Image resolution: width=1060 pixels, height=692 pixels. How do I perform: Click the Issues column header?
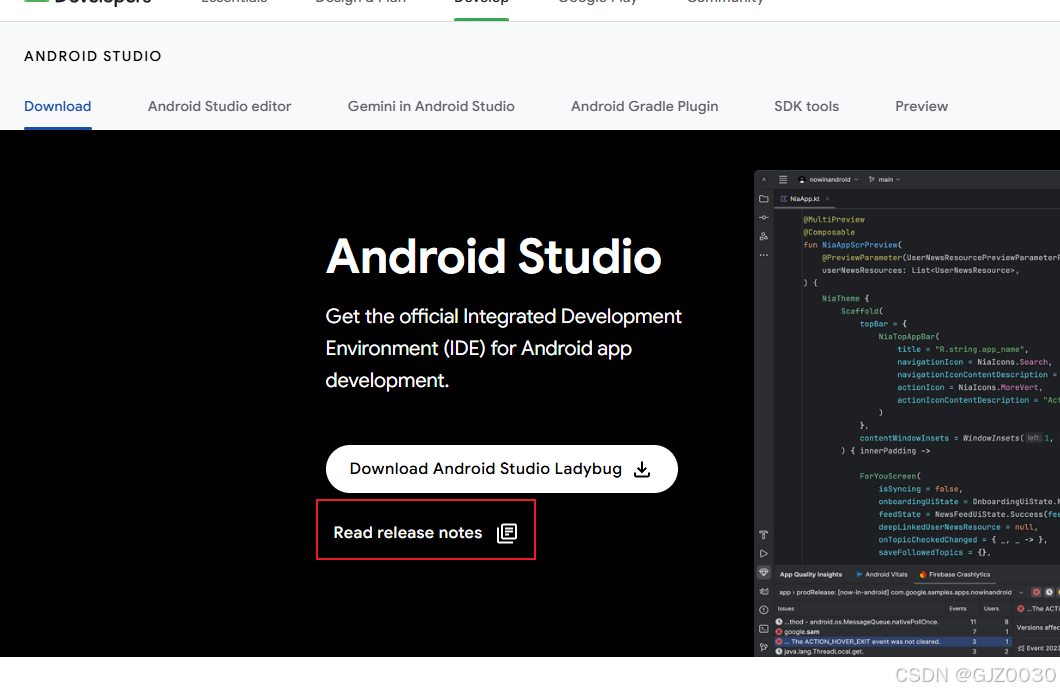point(786,609)
